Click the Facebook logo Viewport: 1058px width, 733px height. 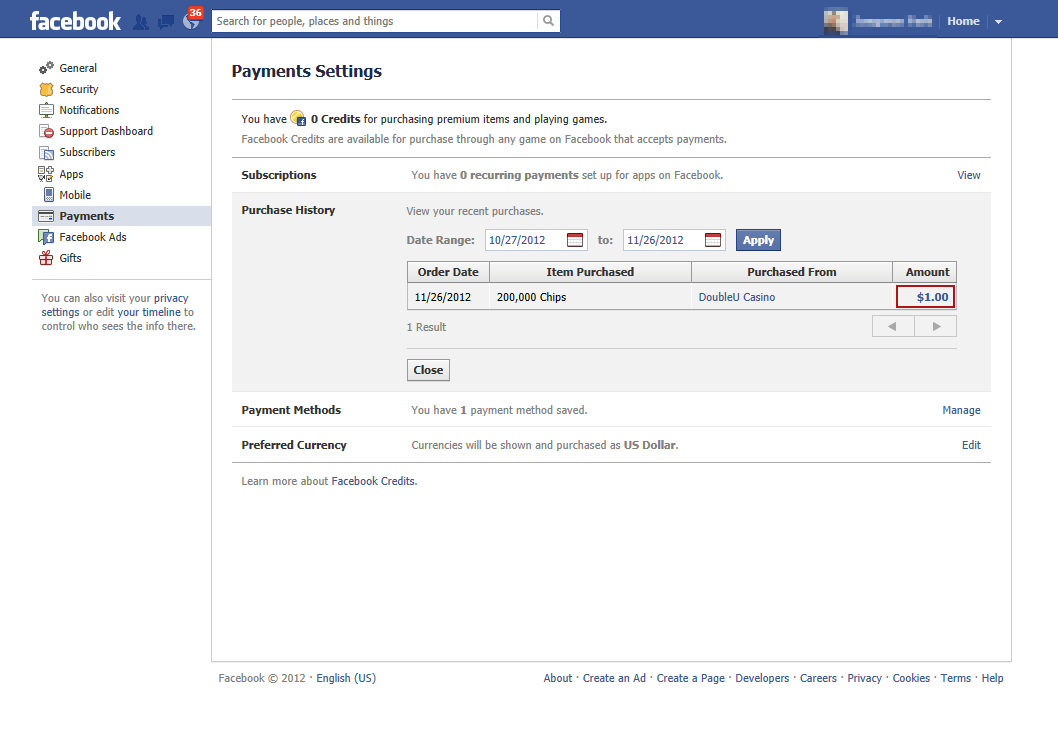[x=75, y=21]
